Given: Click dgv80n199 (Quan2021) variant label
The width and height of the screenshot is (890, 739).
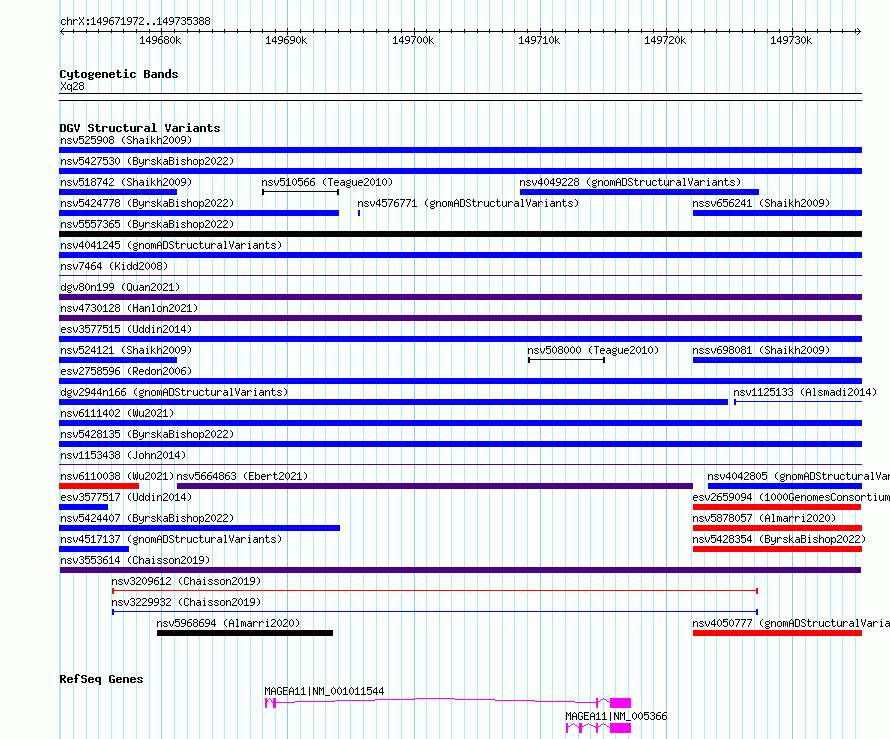Looking at the screenshot, I should point(120,287).
